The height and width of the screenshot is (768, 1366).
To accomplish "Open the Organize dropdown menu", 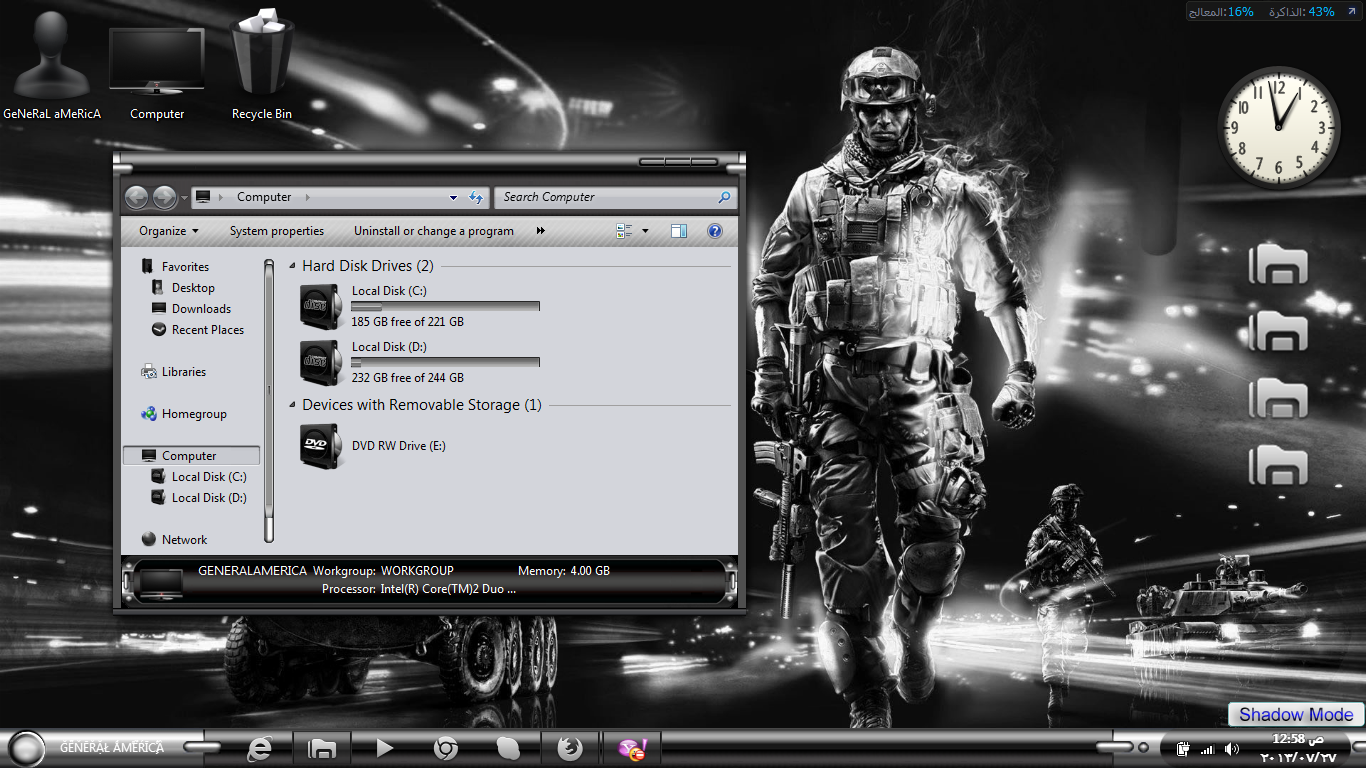I will pos(168,231).
